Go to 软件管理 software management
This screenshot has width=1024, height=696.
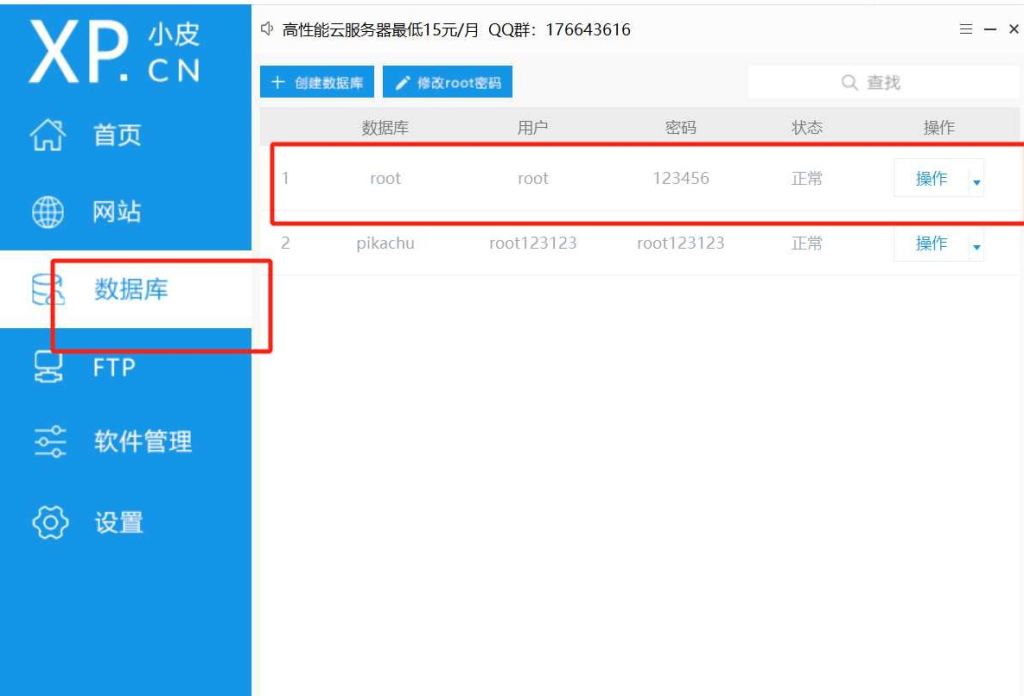[x=143, y=441]
